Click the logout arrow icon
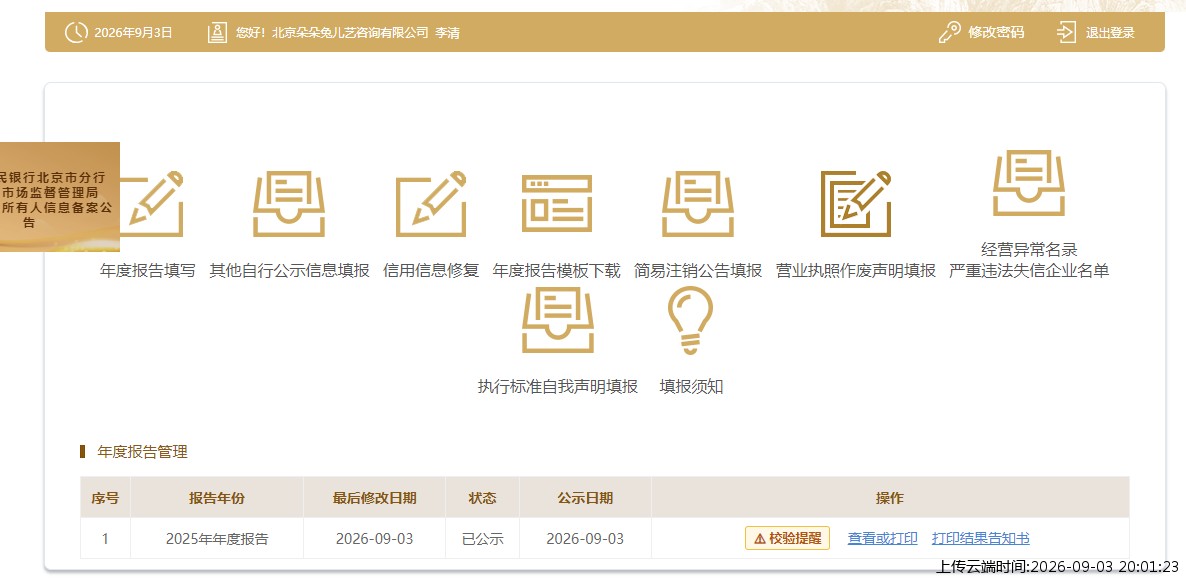 pyautogui.click(x=1066, y=33)
